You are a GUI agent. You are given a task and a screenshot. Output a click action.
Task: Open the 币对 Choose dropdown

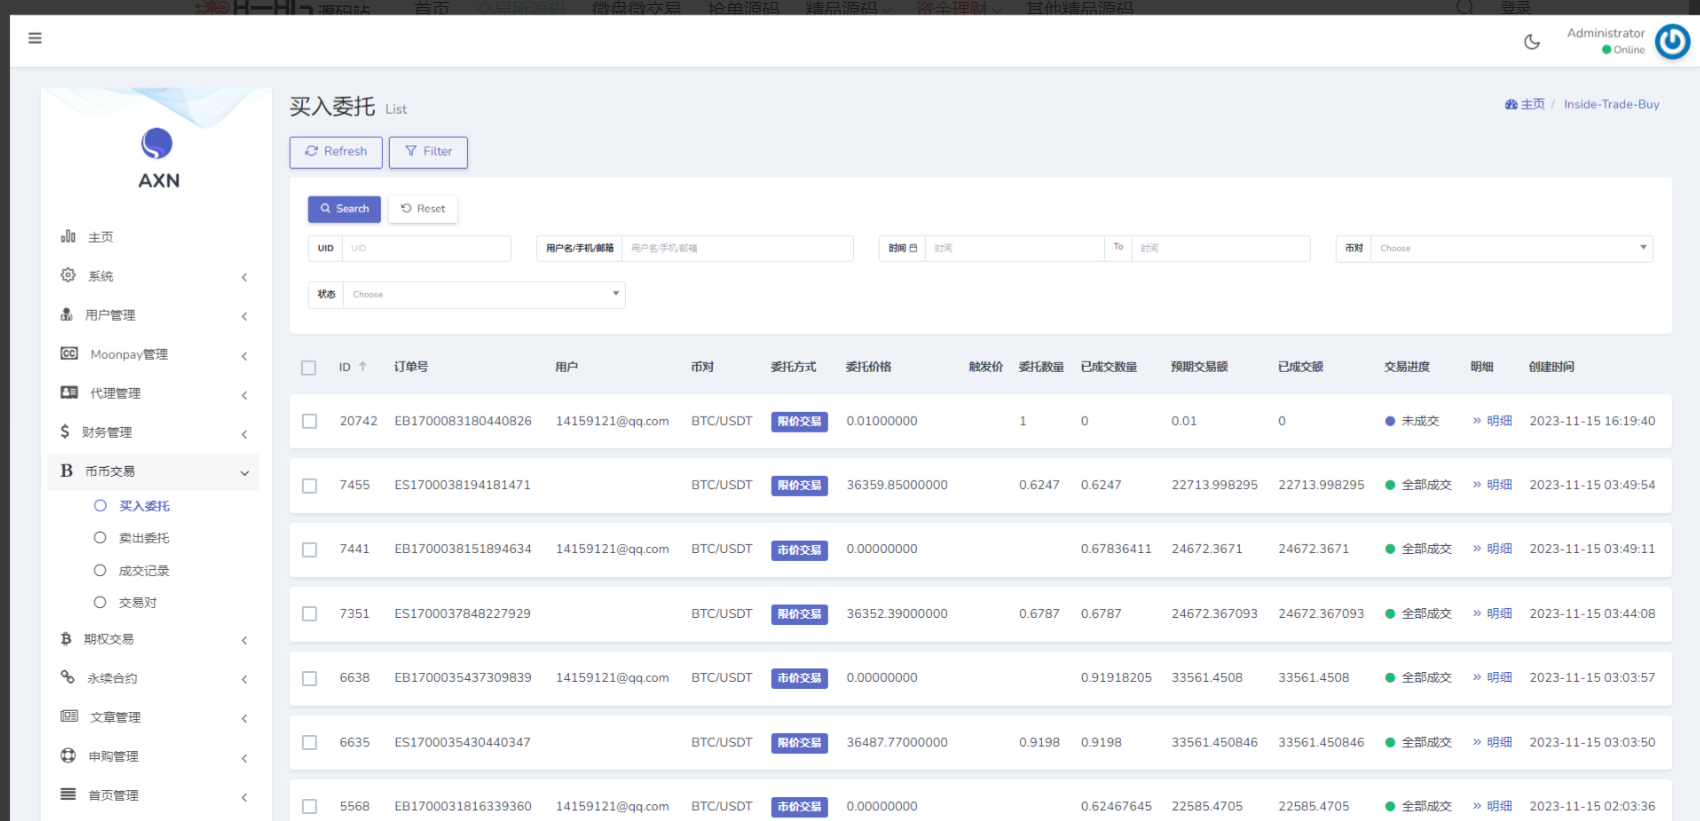(1510, 248)
